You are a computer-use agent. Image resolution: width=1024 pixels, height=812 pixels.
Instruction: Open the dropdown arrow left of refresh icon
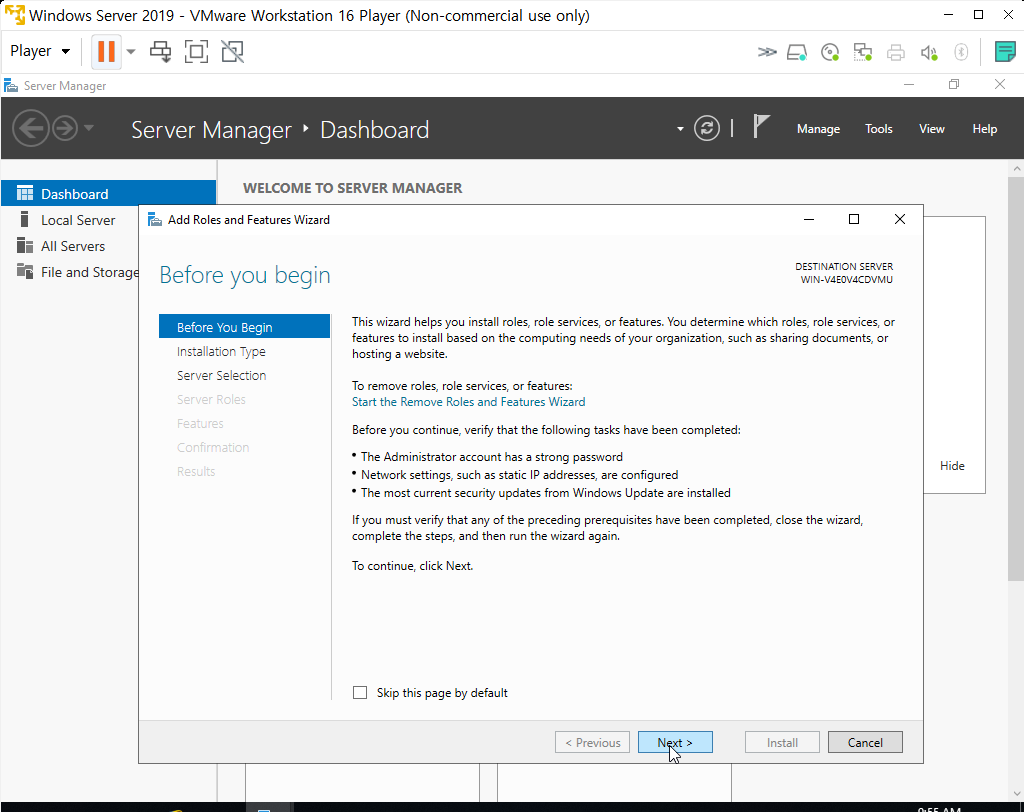[x=680, y=129]
